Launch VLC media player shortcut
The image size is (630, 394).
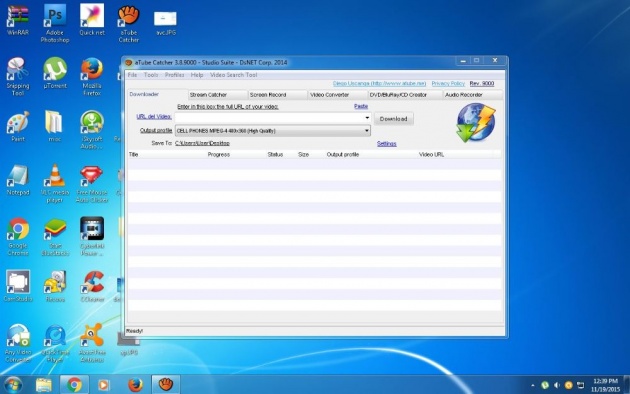pyautogui.click(x=55, y=183)
